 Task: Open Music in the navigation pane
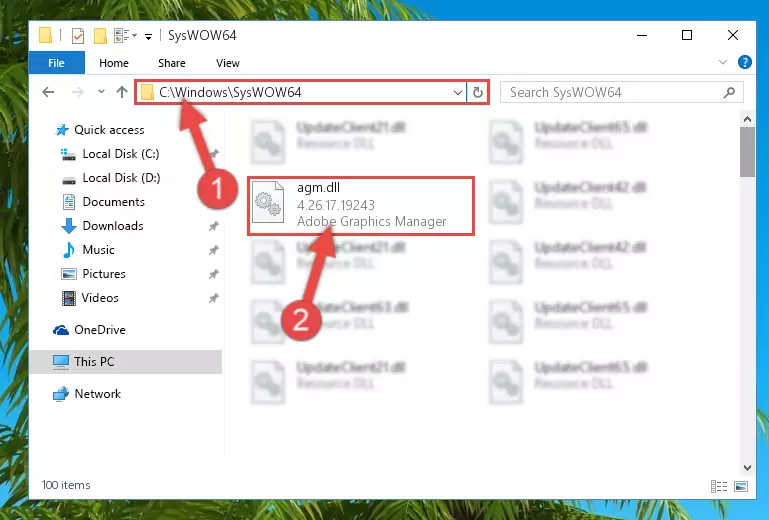[98, 250]
